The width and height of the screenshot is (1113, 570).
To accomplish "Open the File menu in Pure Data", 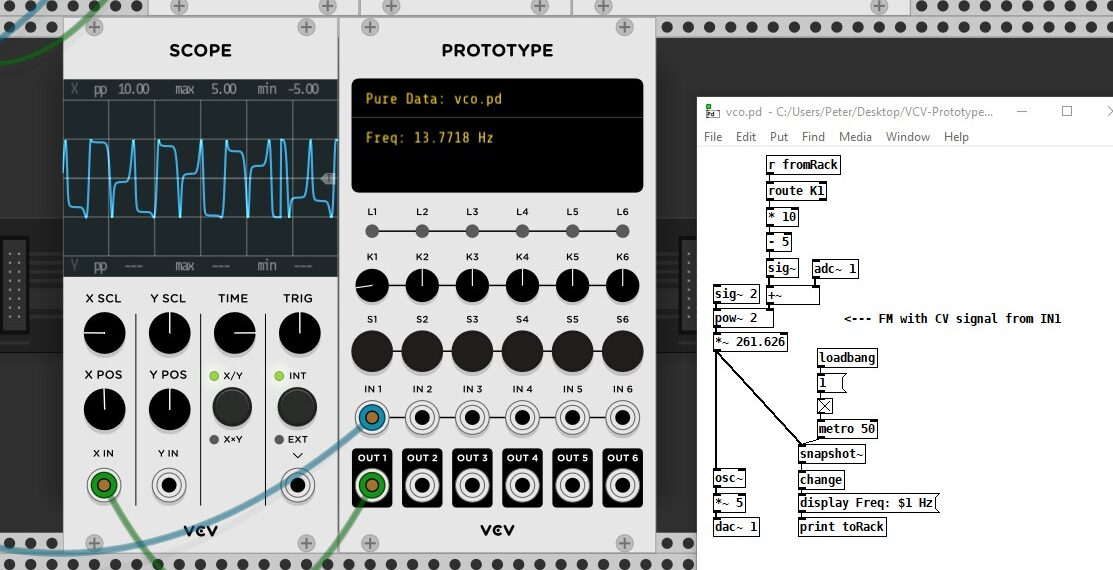I will tap(713, 137).
